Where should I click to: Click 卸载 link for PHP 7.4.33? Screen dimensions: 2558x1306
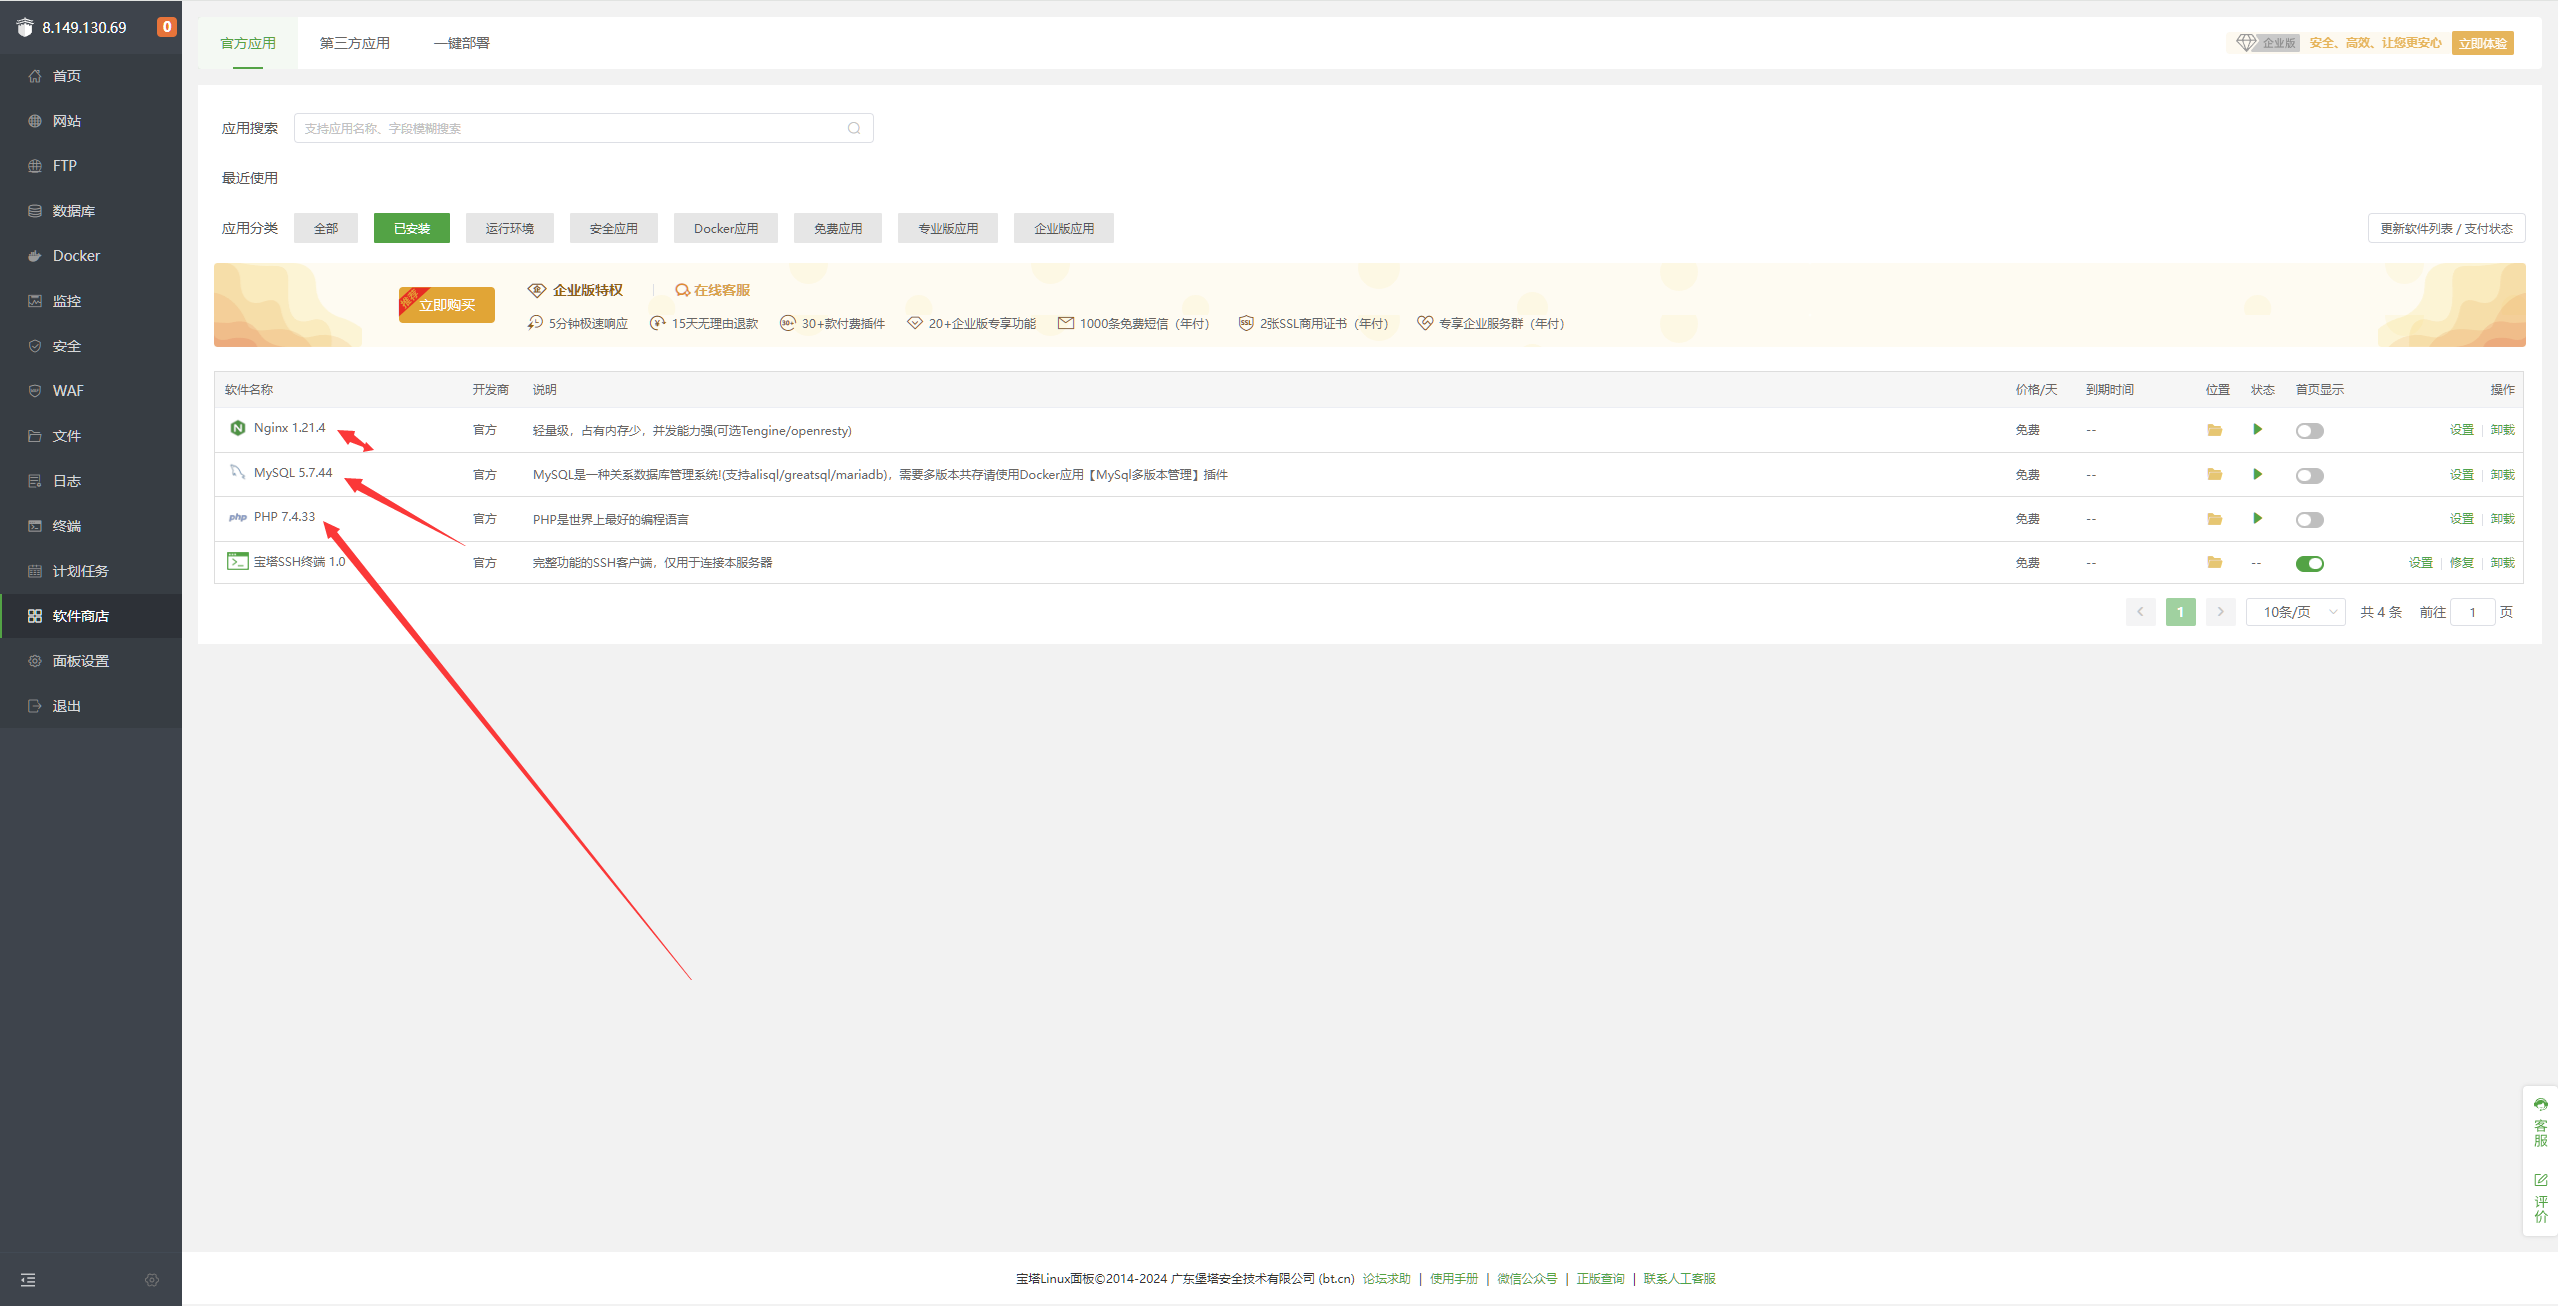[x=2502, y=519]
